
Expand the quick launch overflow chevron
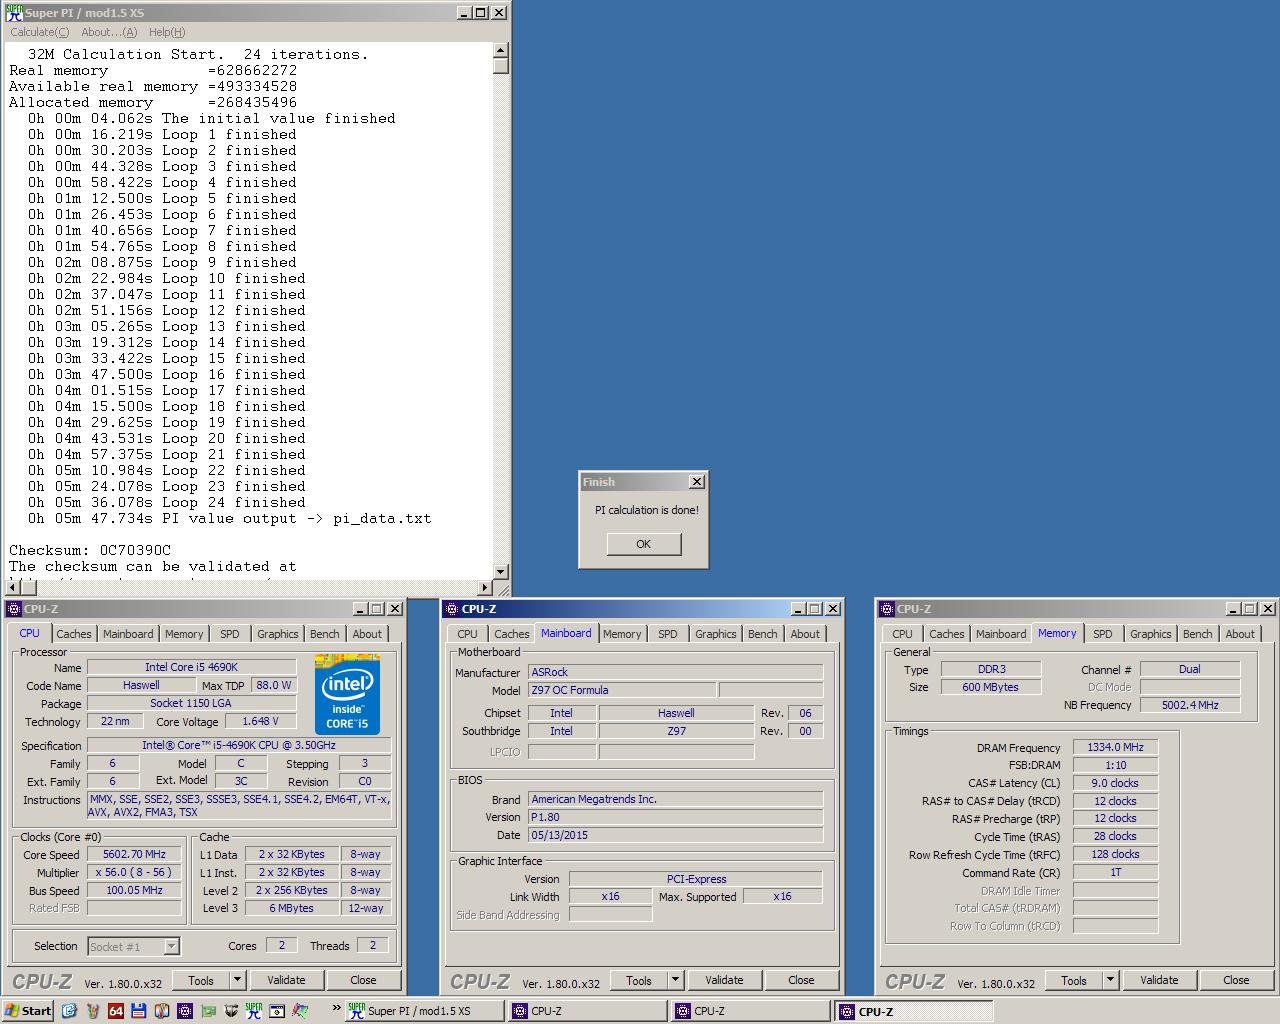click(336, 1008)
